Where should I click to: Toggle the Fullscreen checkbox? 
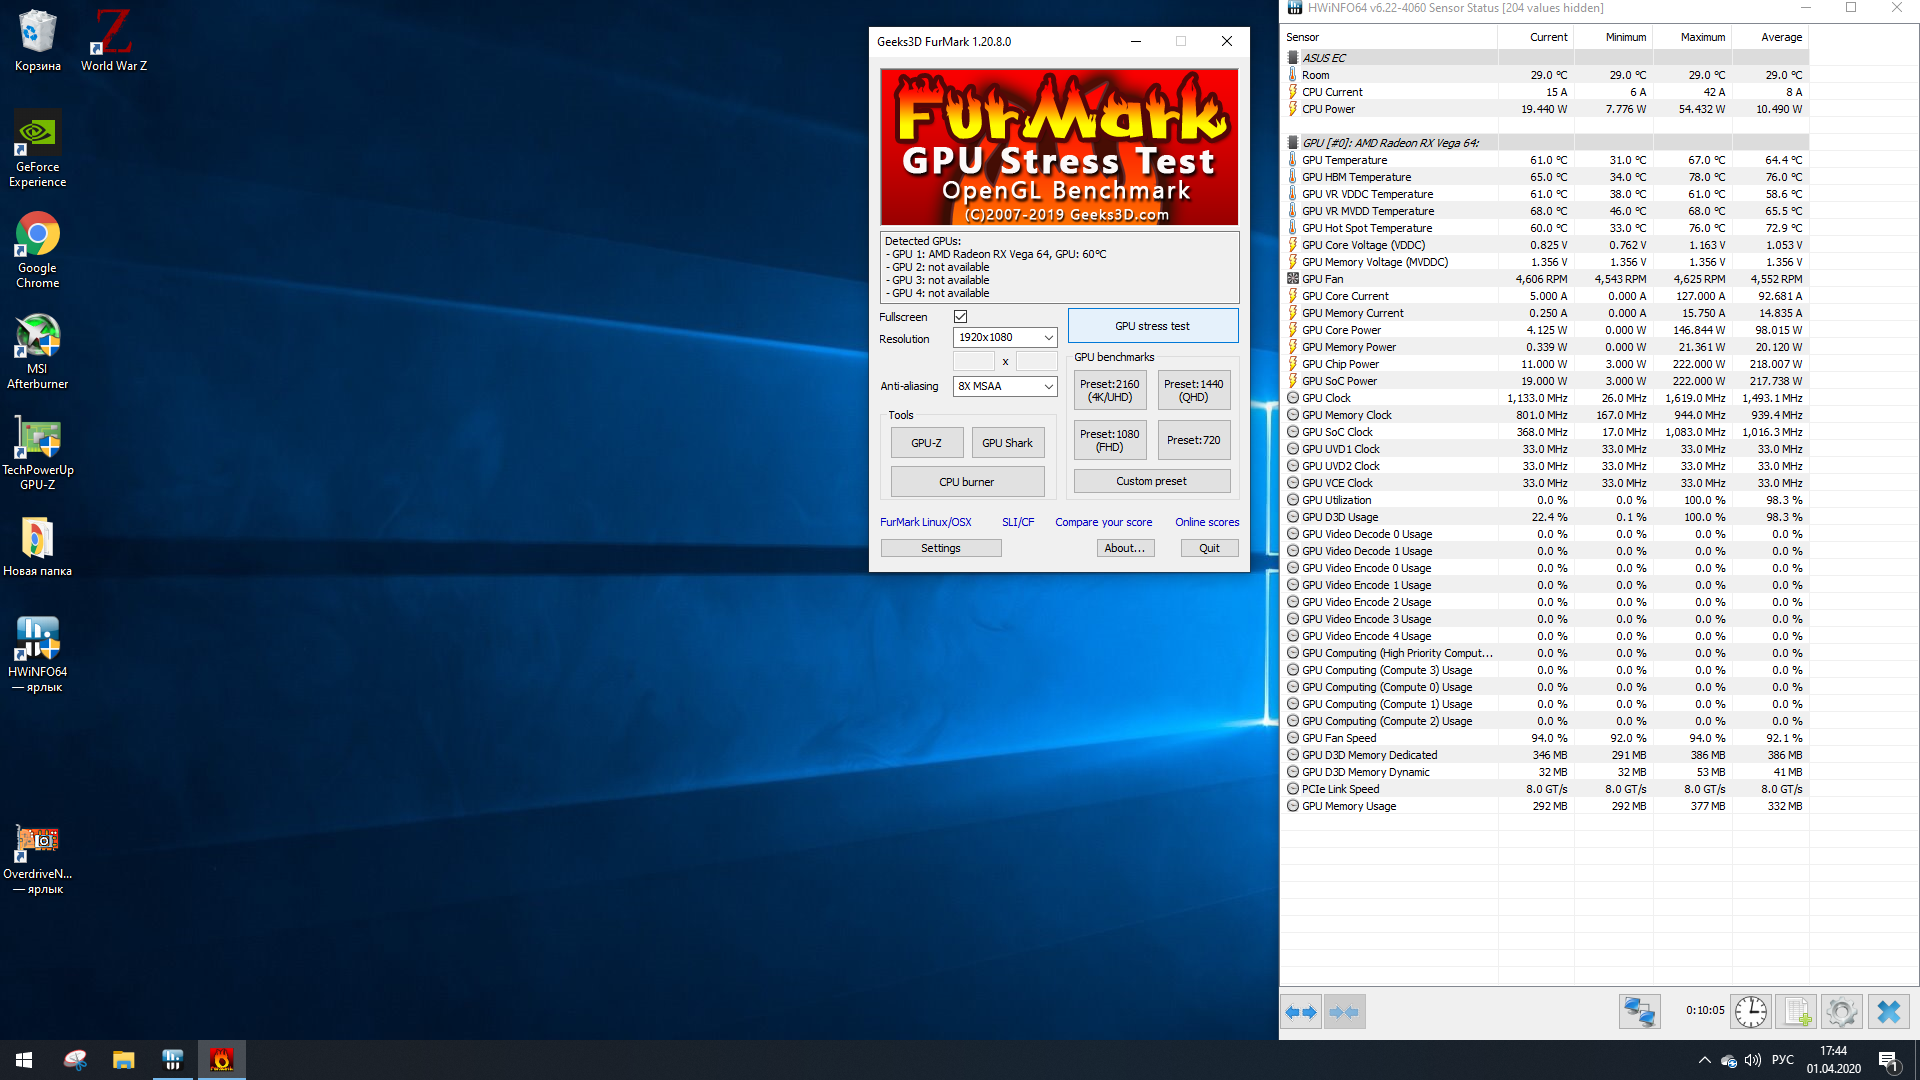point(960,317)
